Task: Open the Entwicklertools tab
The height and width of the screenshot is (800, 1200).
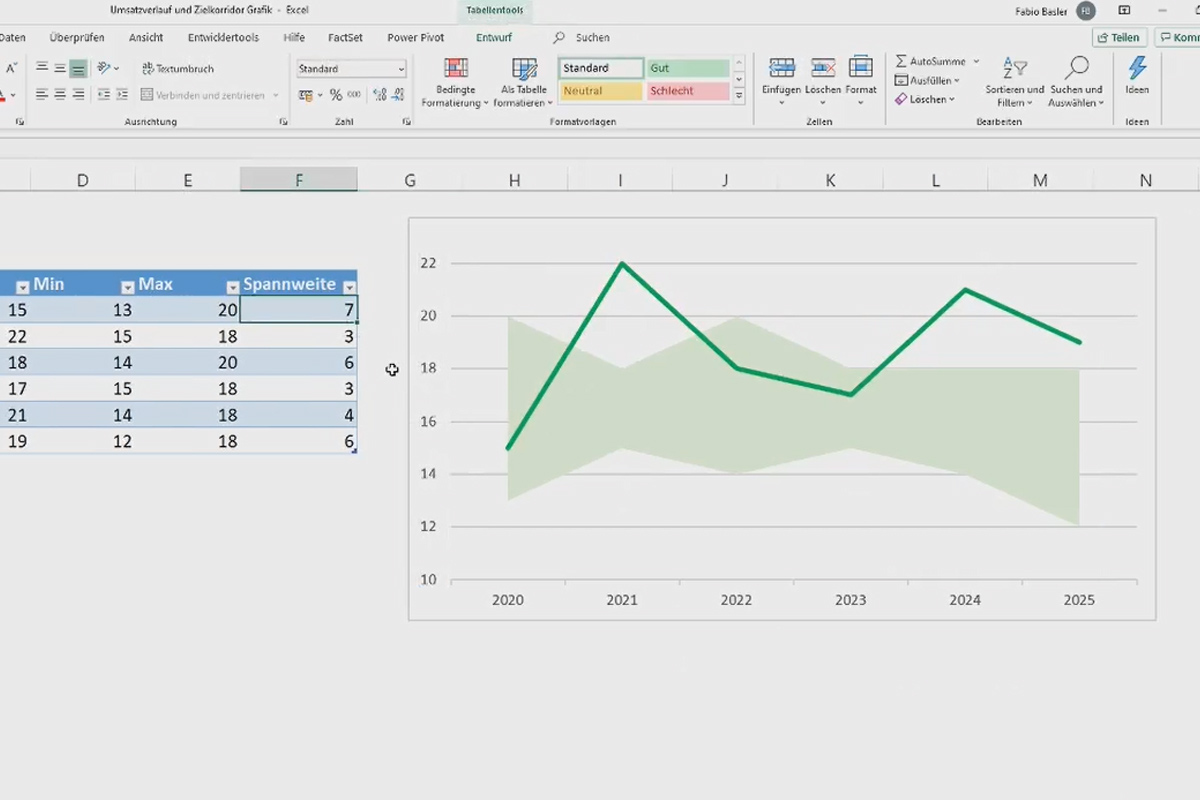Action: pos(223,37)
